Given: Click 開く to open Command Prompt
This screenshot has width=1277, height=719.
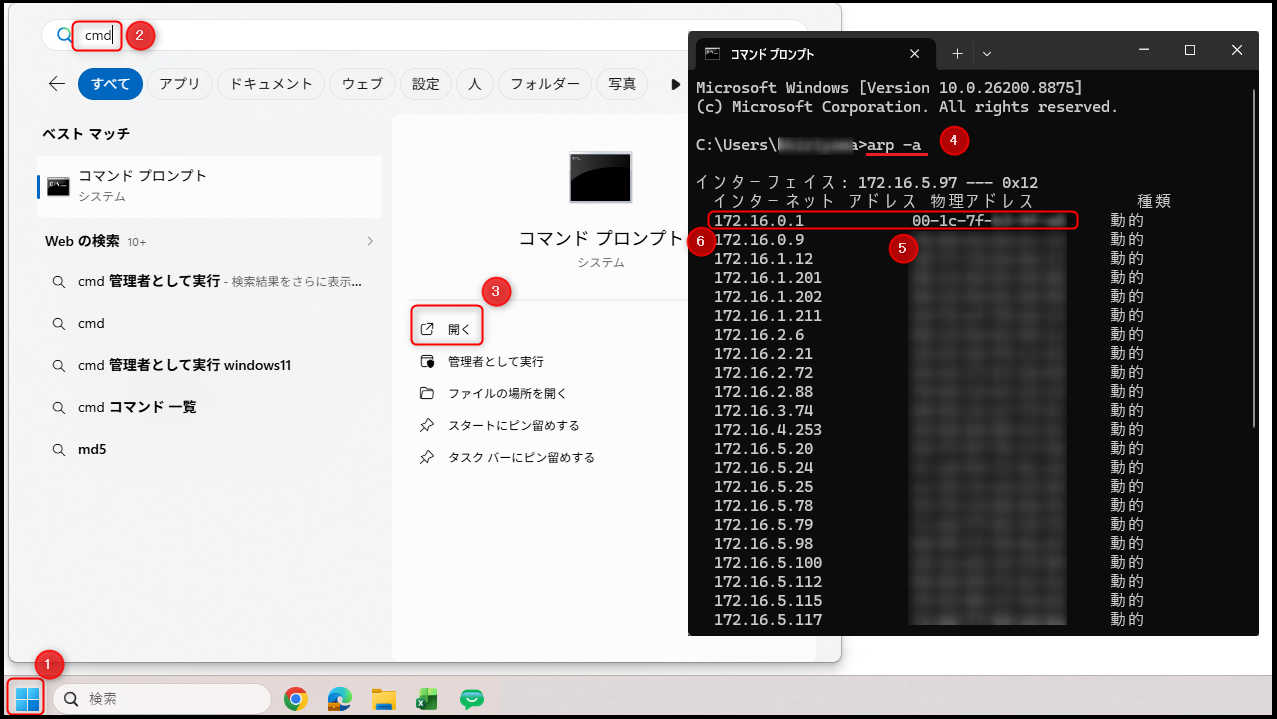Looking at the screenshot, I should (446, 329).
